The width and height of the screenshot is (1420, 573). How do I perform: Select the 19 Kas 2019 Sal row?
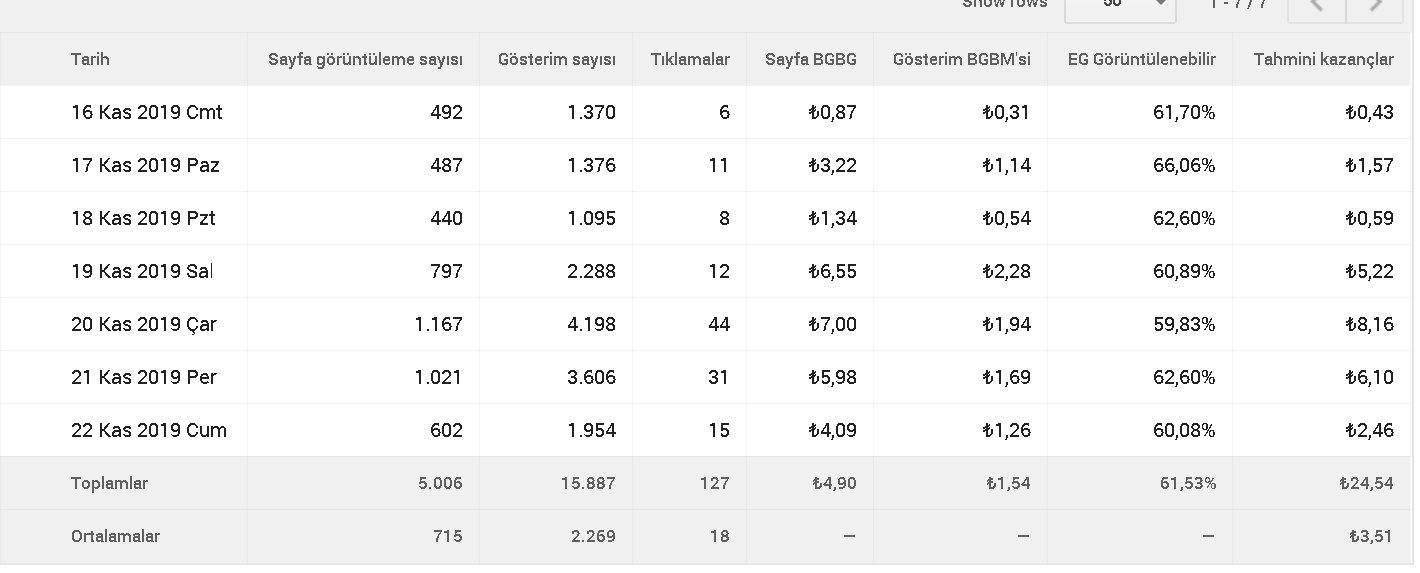pos(707,271)
